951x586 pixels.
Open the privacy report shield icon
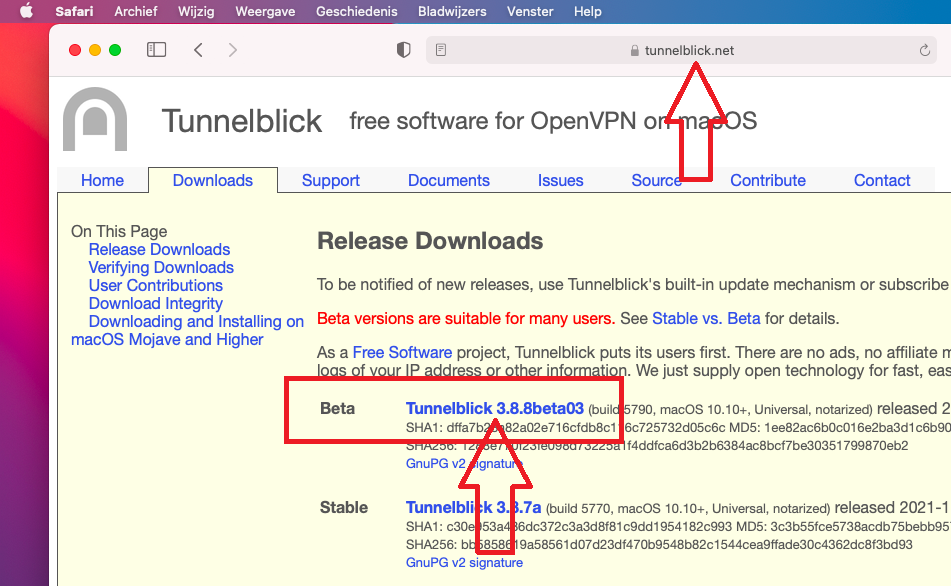(403, 50)
